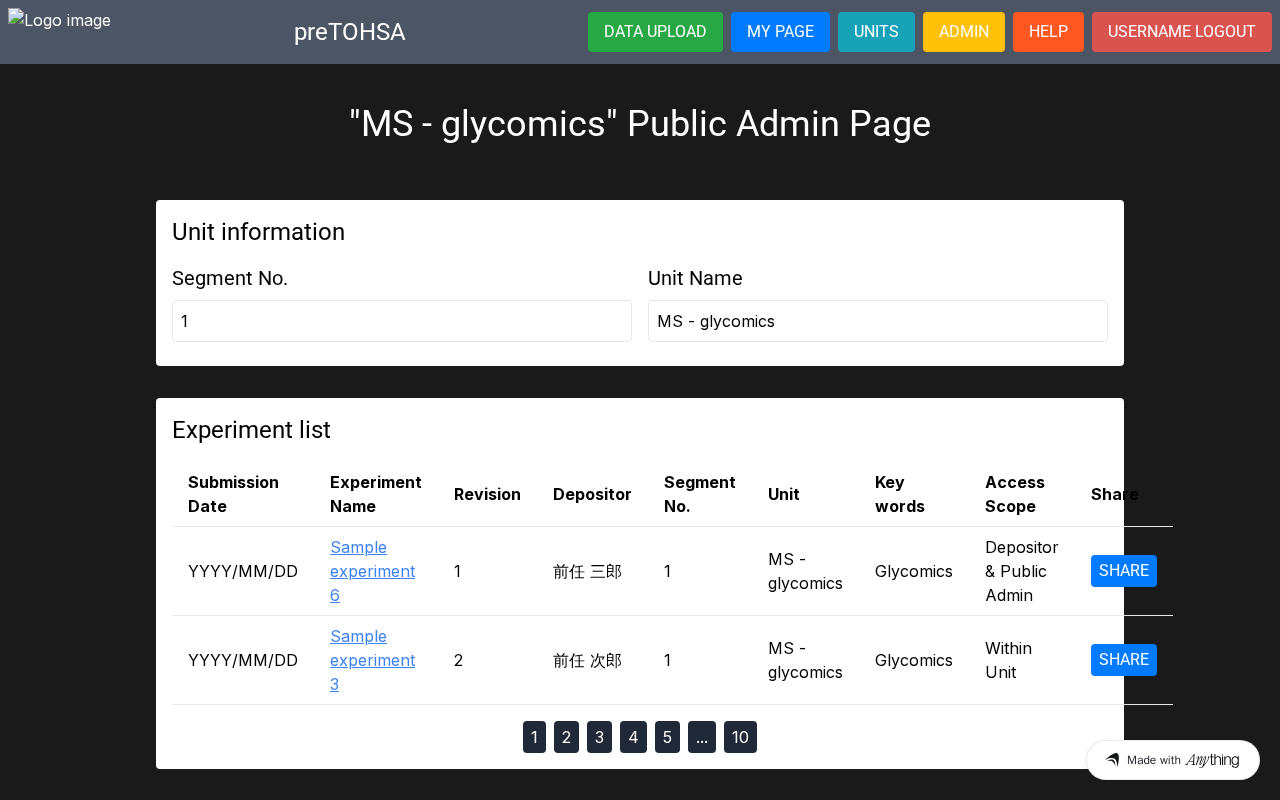Focus the Unit Name input field
This screenshot has width=1280, height=800.
click(877, 321)
